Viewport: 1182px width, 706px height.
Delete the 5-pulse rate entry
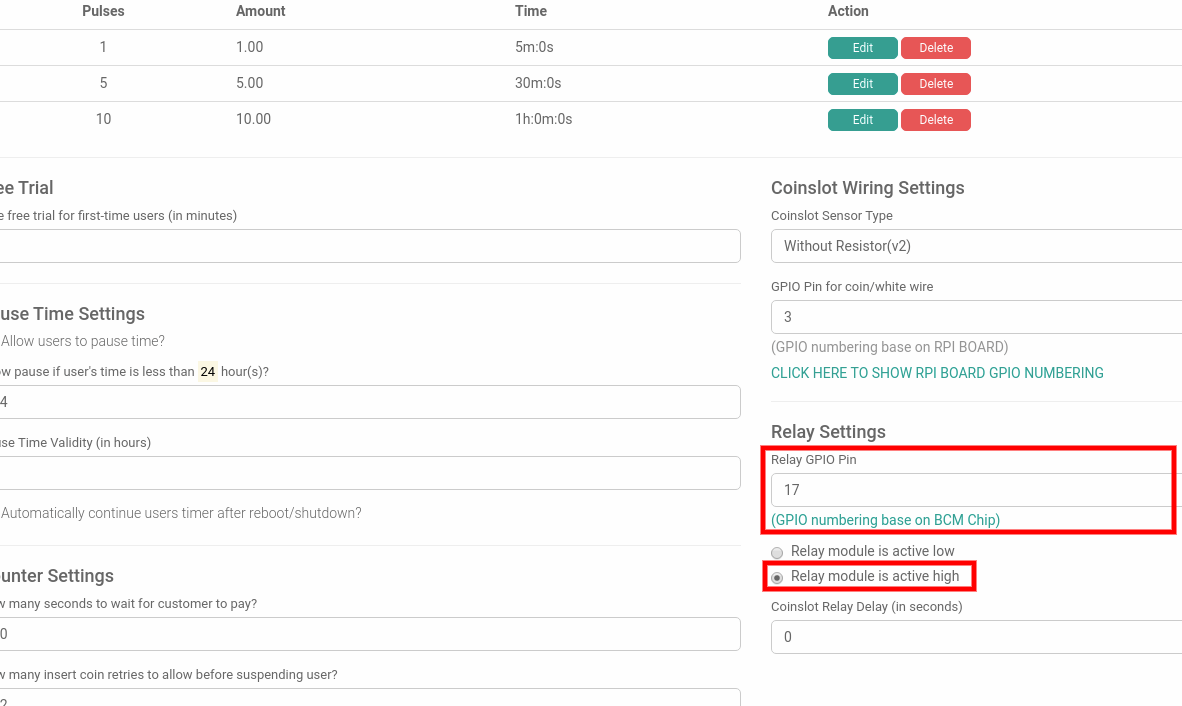[x=935, y=83]
